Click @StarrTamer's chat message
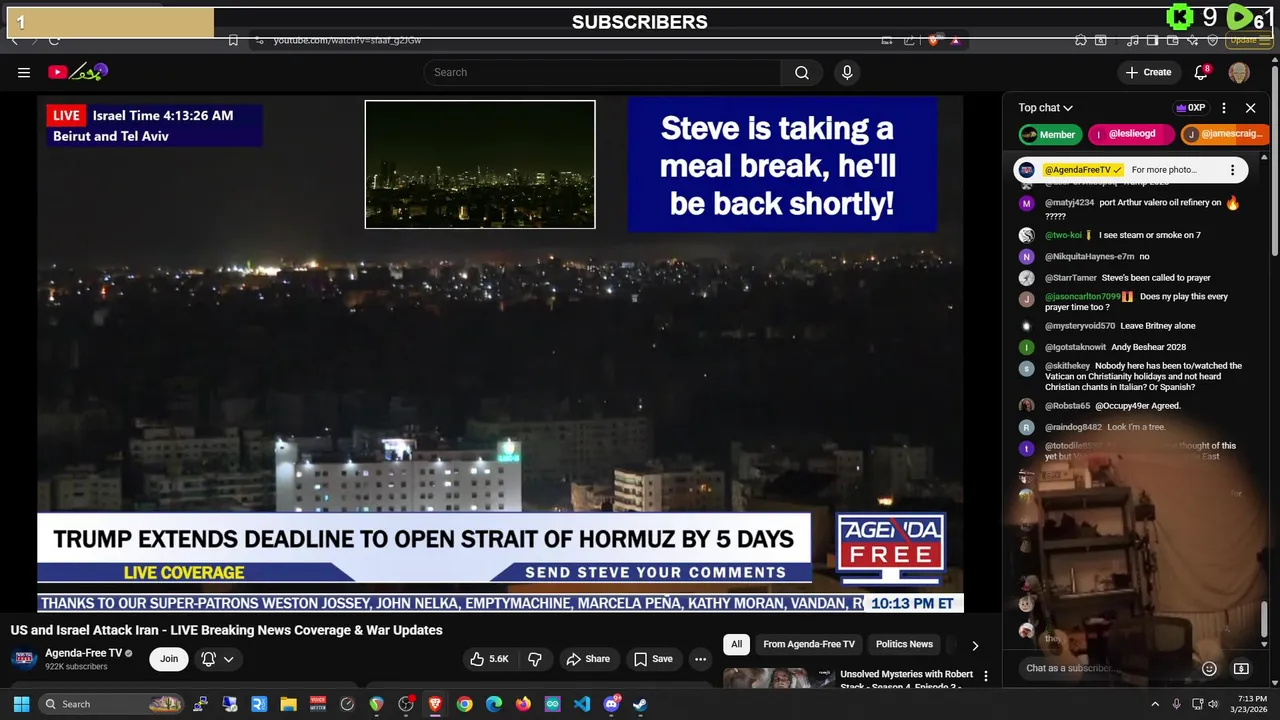 (x=1129, y=278)
